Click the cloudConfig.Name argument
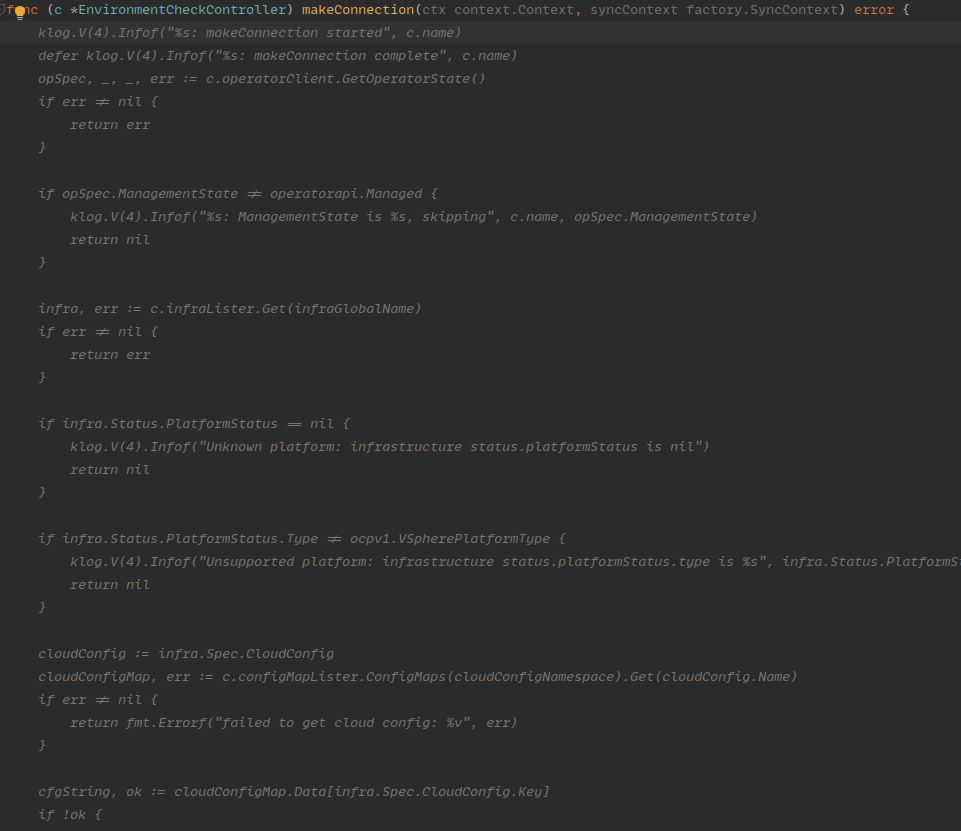 point(726,677)
